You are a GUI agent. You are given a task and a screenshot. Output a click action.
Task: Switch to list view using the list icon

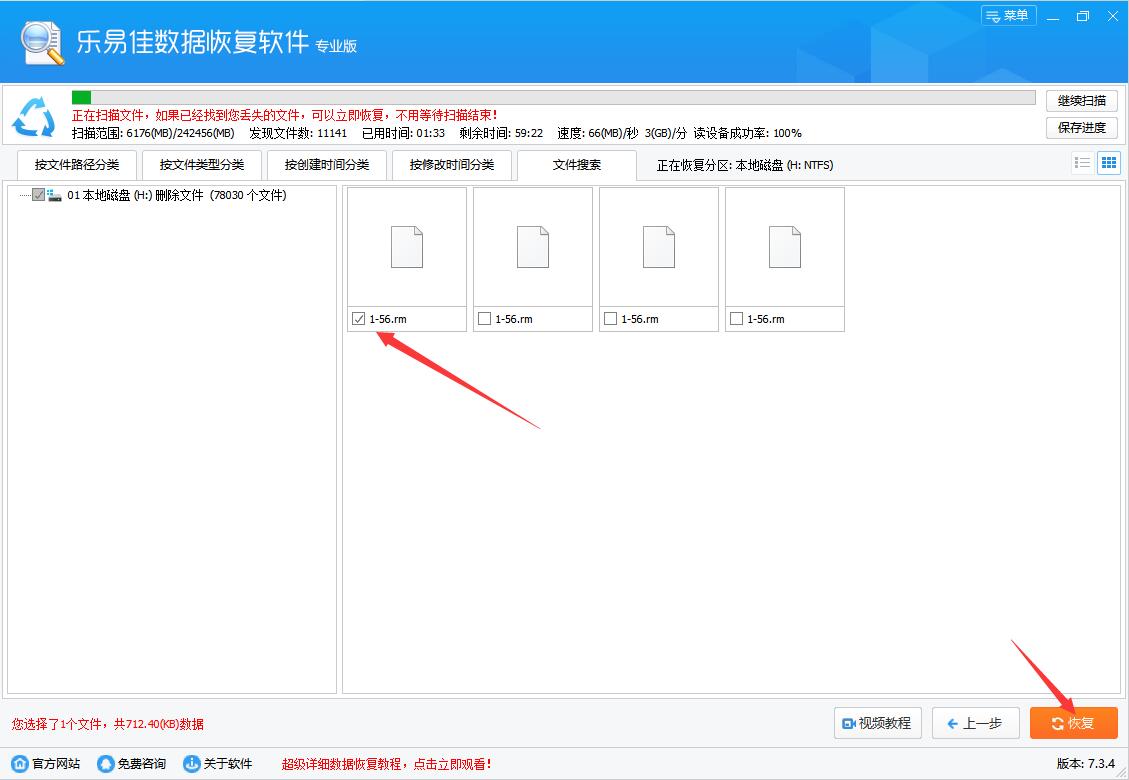(x=1082, y=162)
